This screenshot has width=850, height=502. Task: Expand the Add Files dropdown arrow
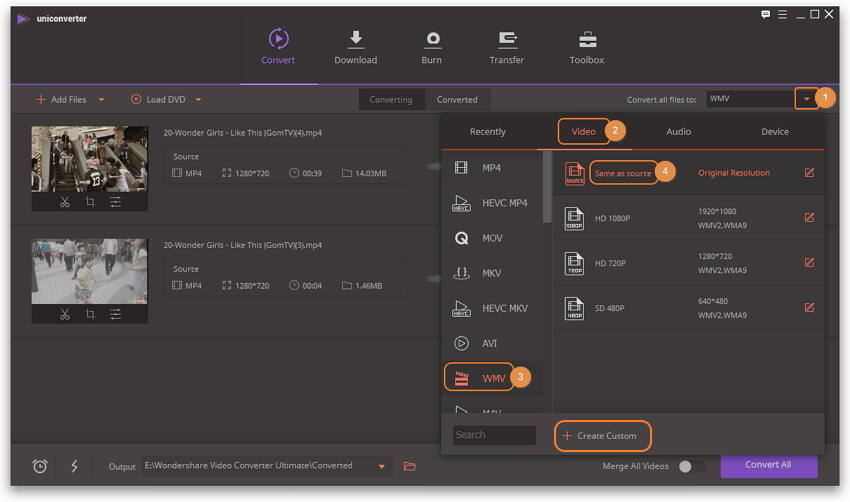101,100
